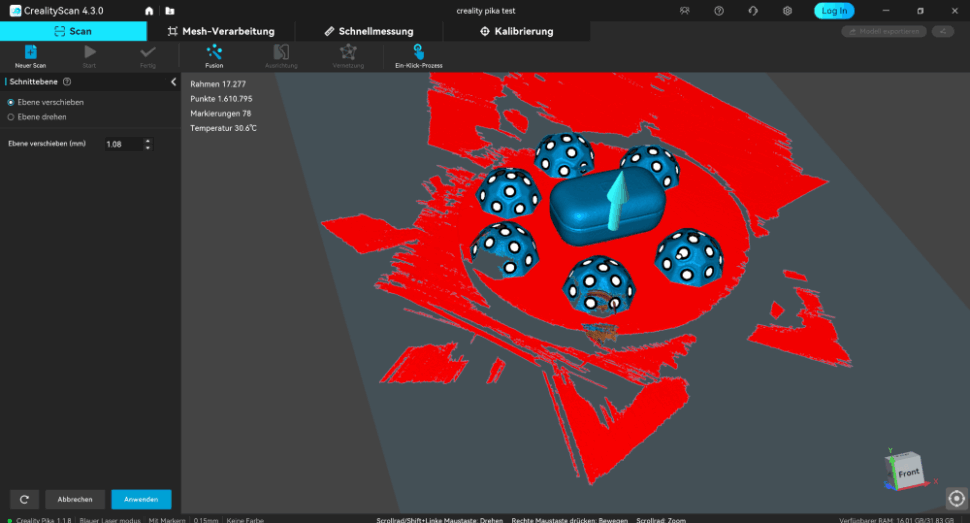Click the share icon button
The image size is (970, 523).
(x=943, y=32)
